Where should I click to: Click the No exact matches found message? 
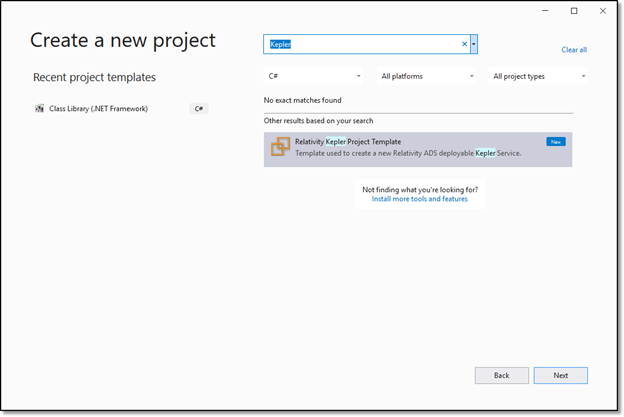302,100
